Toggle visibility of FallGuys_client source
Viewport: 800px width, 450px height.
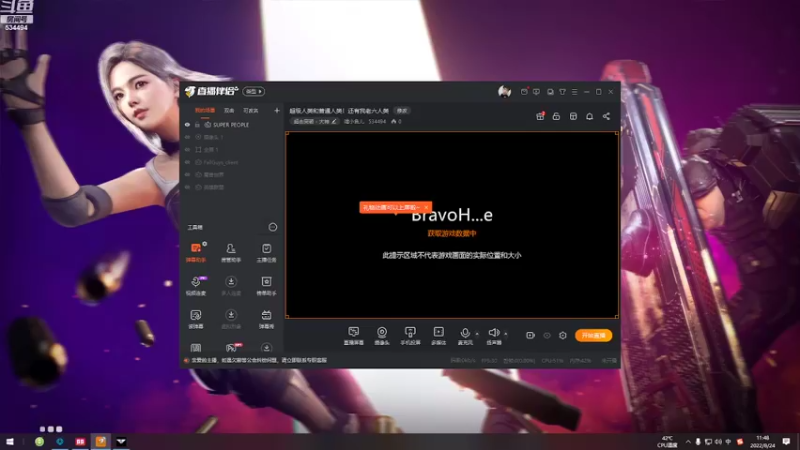(187, 162)
